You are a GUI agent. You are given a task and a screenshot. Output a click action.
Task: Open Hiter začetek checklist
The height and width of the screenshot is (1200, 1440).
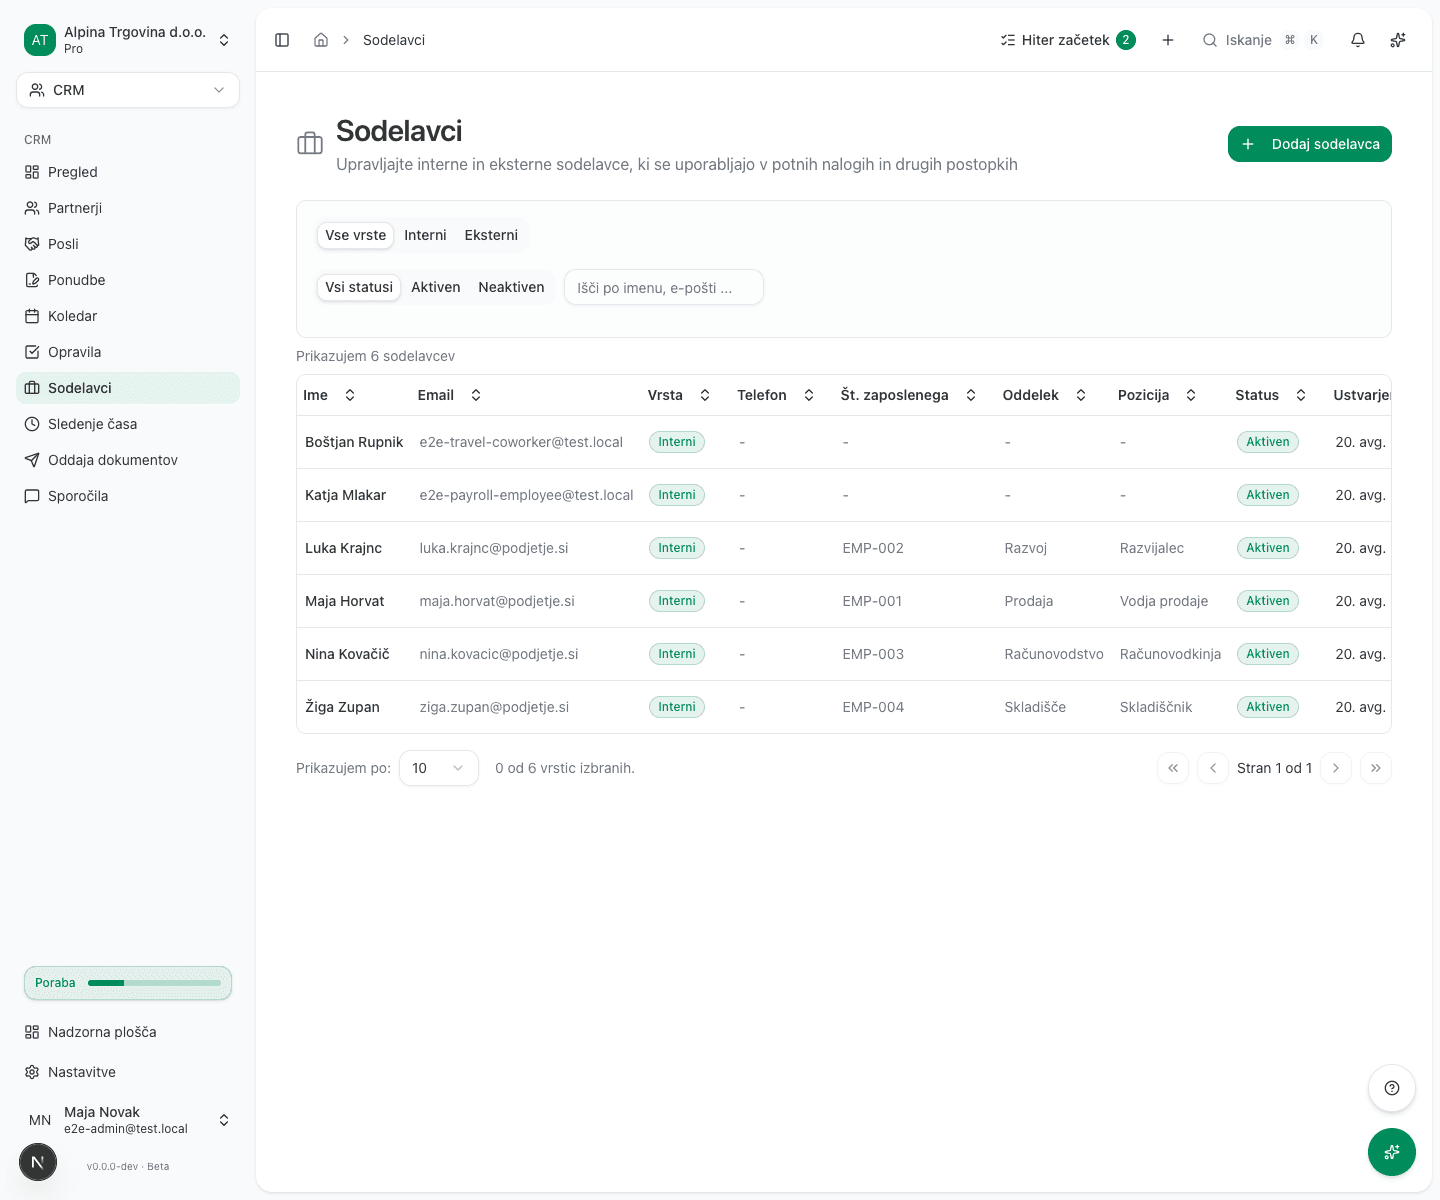coord(1068,40)
